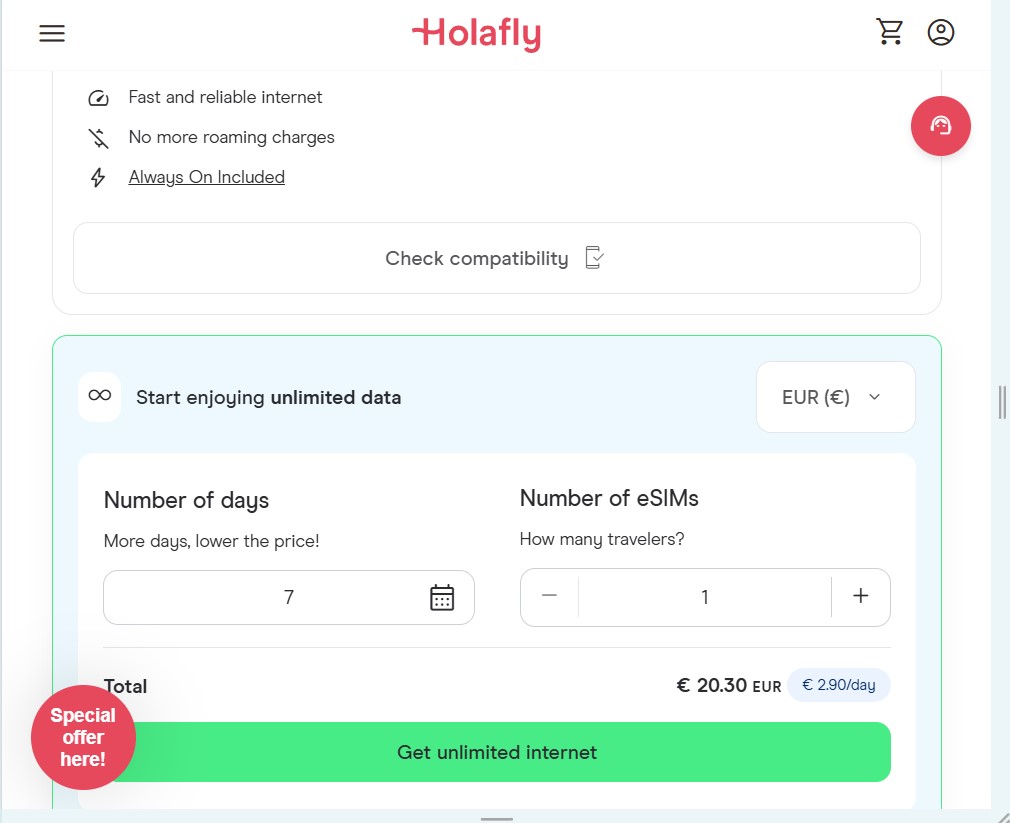The image size is (1010, 823).
Task: Click the Holafly logo
Action: [x=477, y=34]
